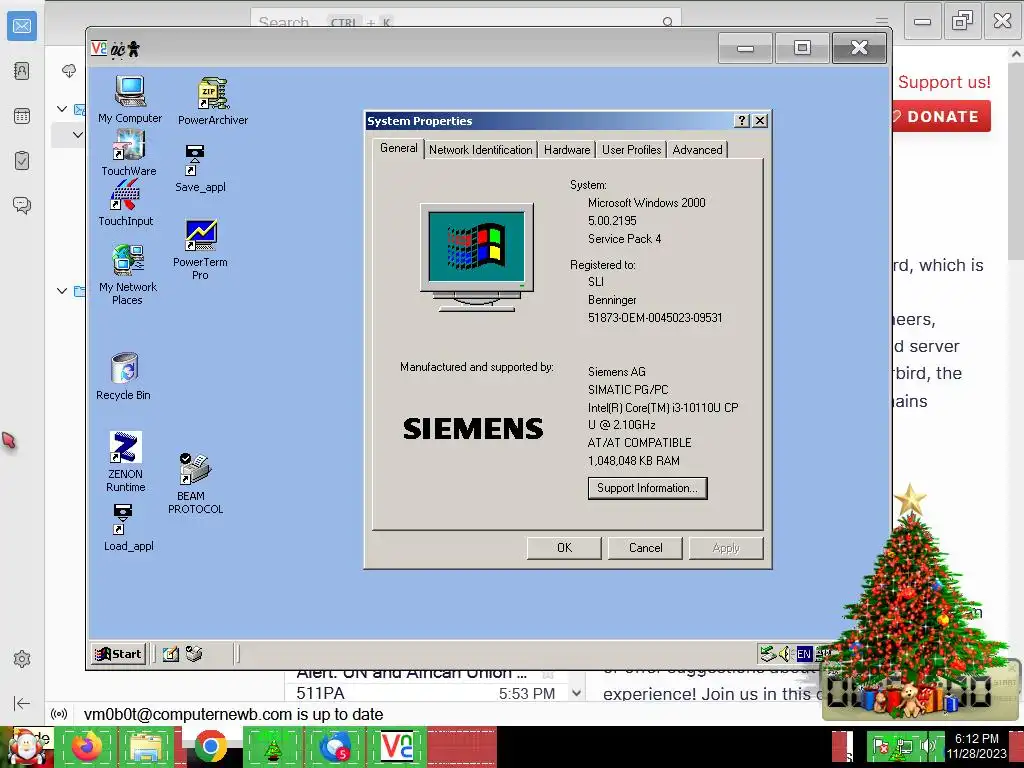Open File Explorer from the taskbar

tap(146, 747)
